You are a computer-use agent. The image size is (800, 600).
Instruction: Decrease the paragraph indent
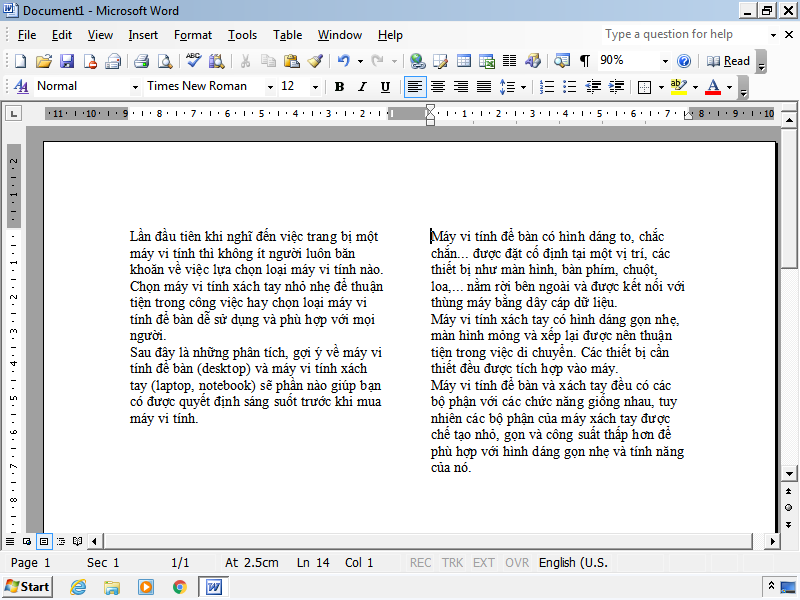coord(593,87)
